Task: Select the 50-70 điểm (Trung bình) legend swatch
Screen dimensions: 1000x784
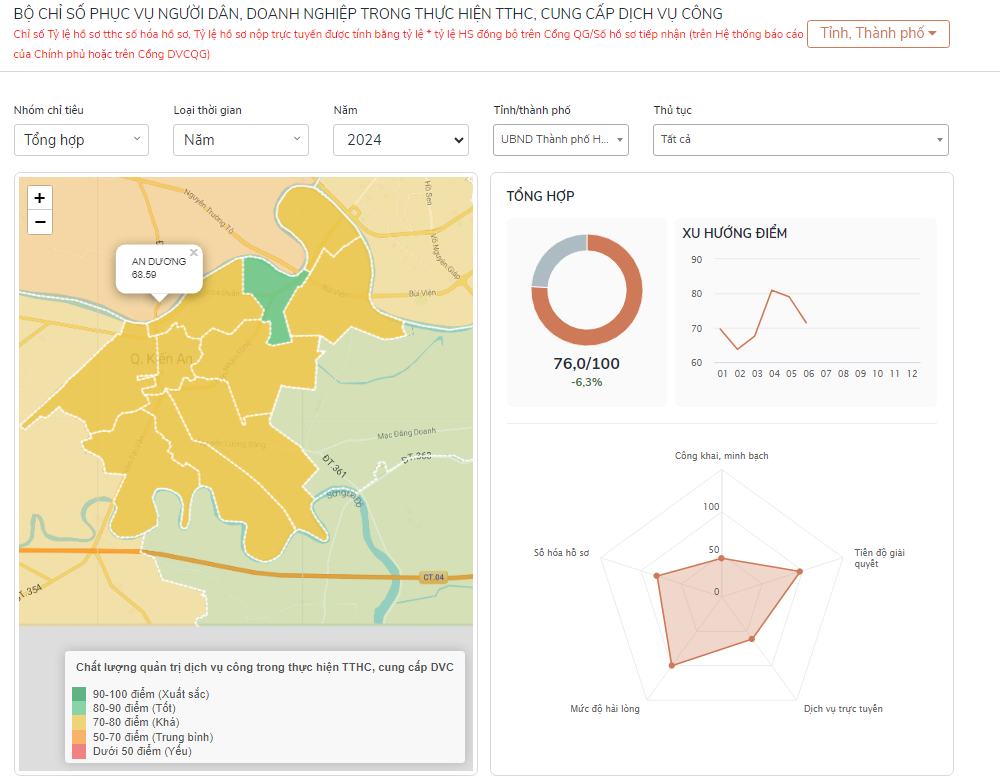Action: [79, 737]
